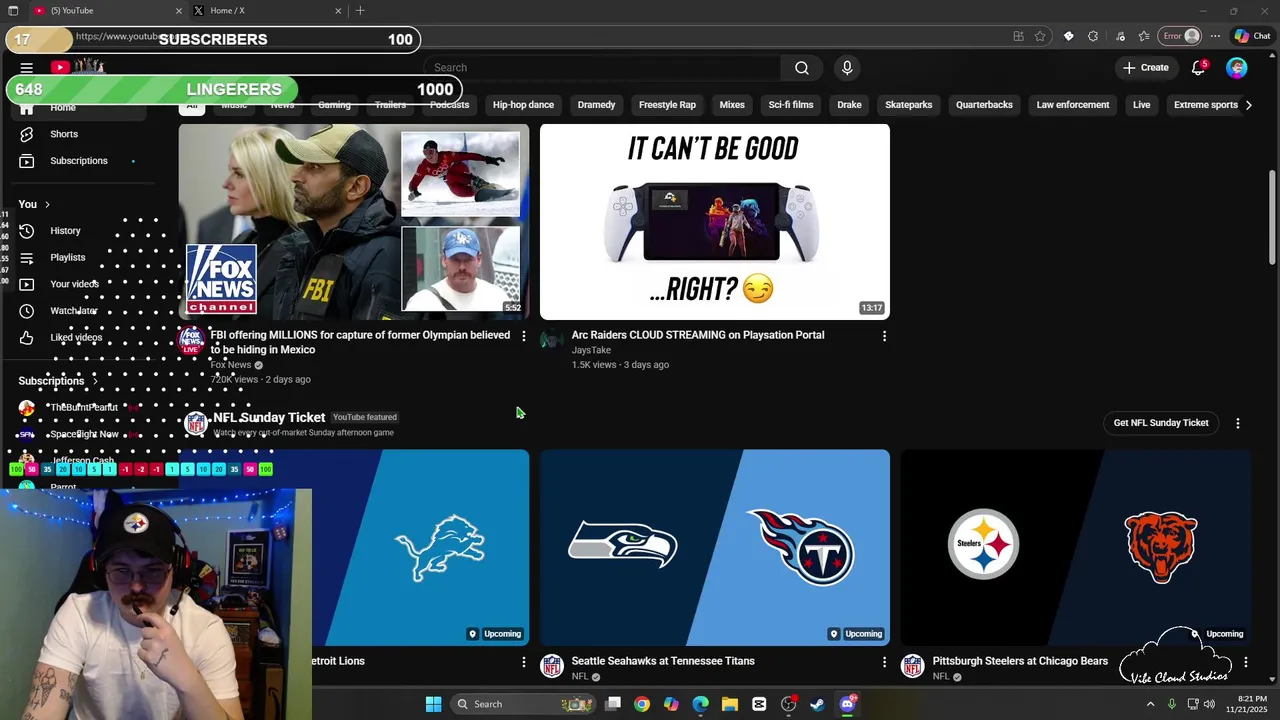Select the Hip-hop dance chip
The height and width of the screenshot is (720, 1280).
[x=523, y=105]
